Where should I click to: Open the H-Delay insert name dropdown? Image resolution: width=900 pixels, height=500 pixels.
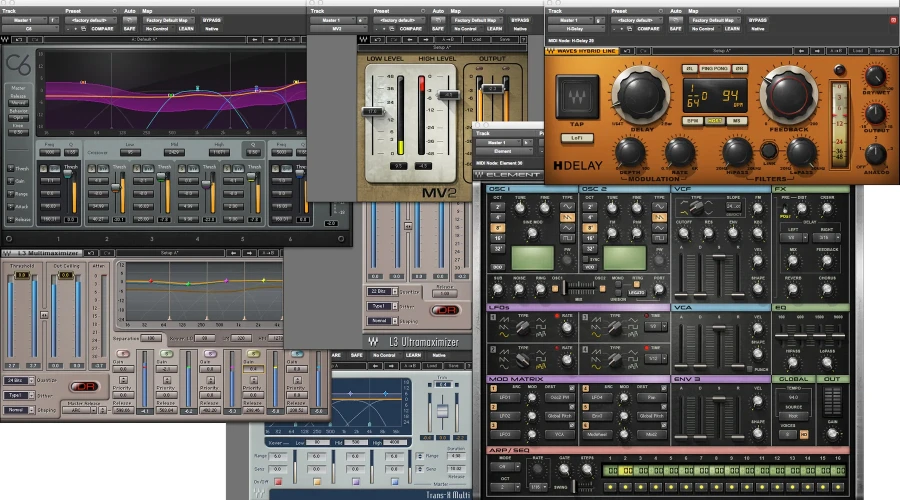tap(575, 29)
